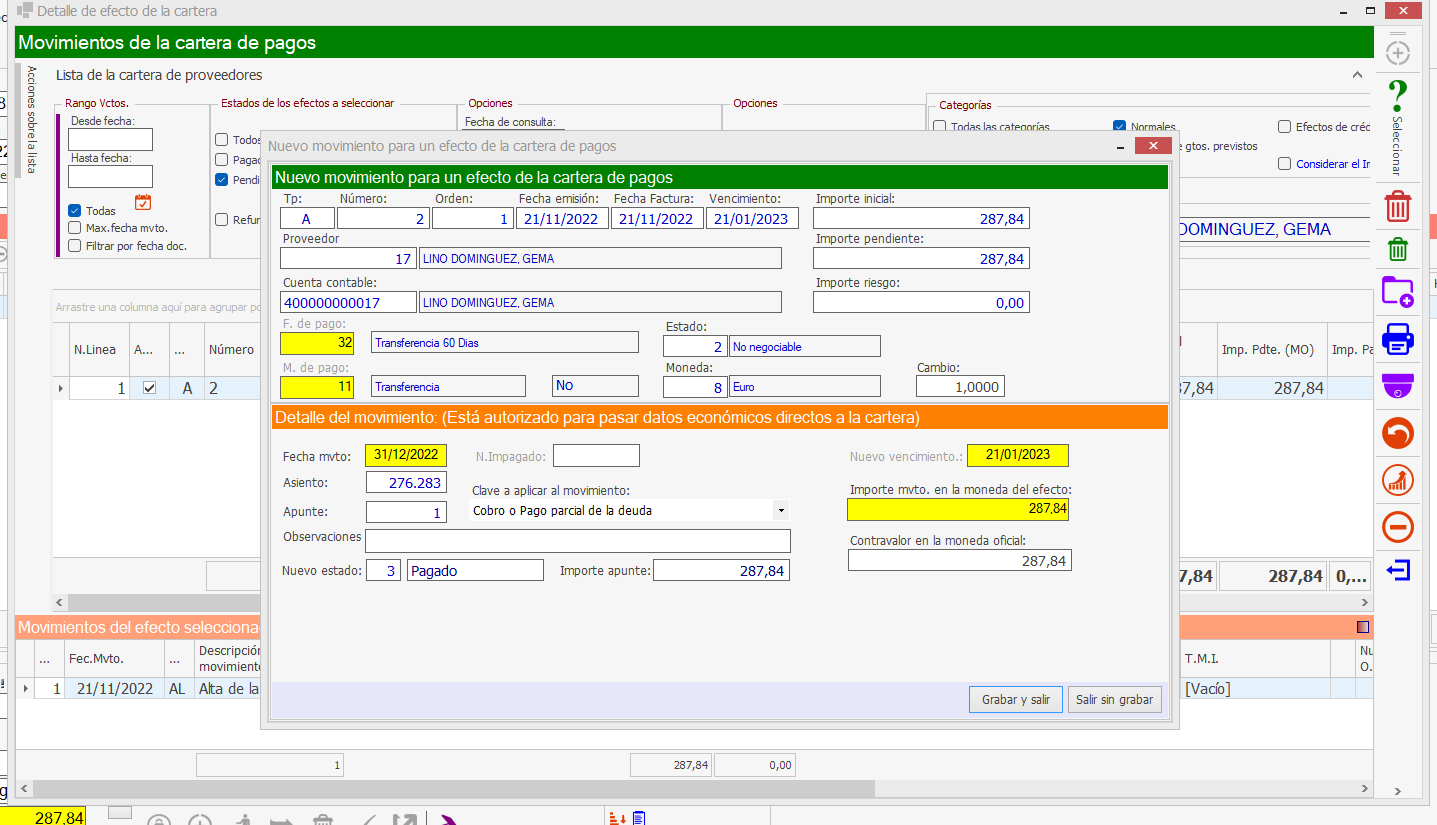Open the vertical Acciones sobre la lista tab
This screenshot has width=1437, height=825.
(x=31, y=120)
